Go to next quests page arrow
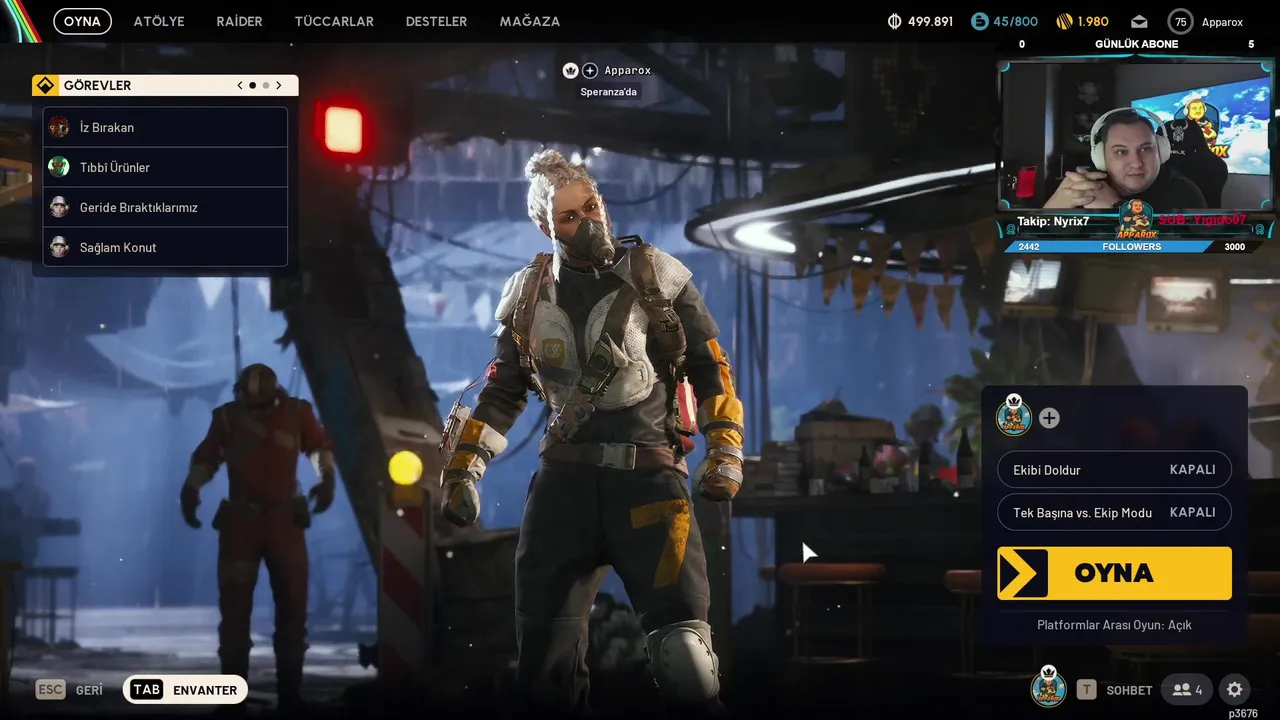This screenshot has height=720, width=1280. pos(279,86)
